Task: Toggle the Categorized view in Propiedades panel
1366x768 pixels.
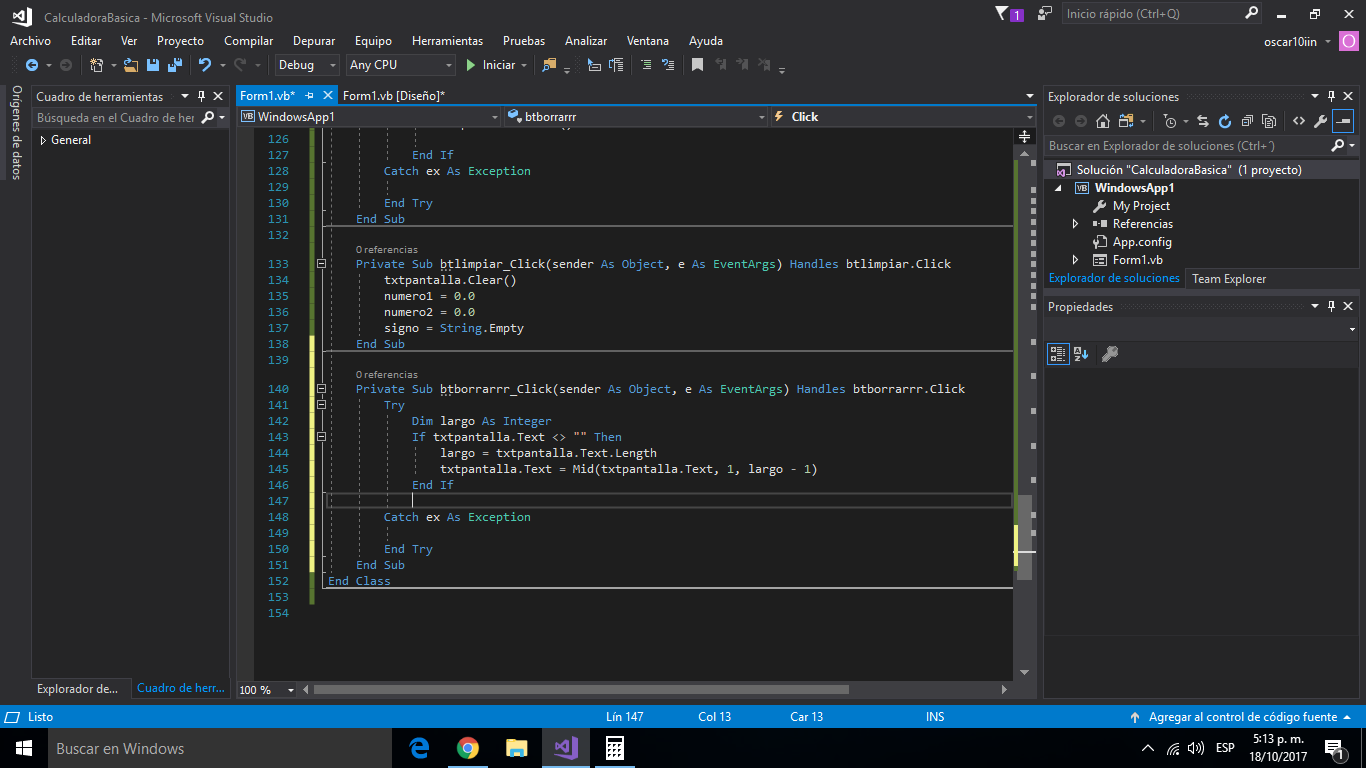Action: click(x=1058, y=354)
